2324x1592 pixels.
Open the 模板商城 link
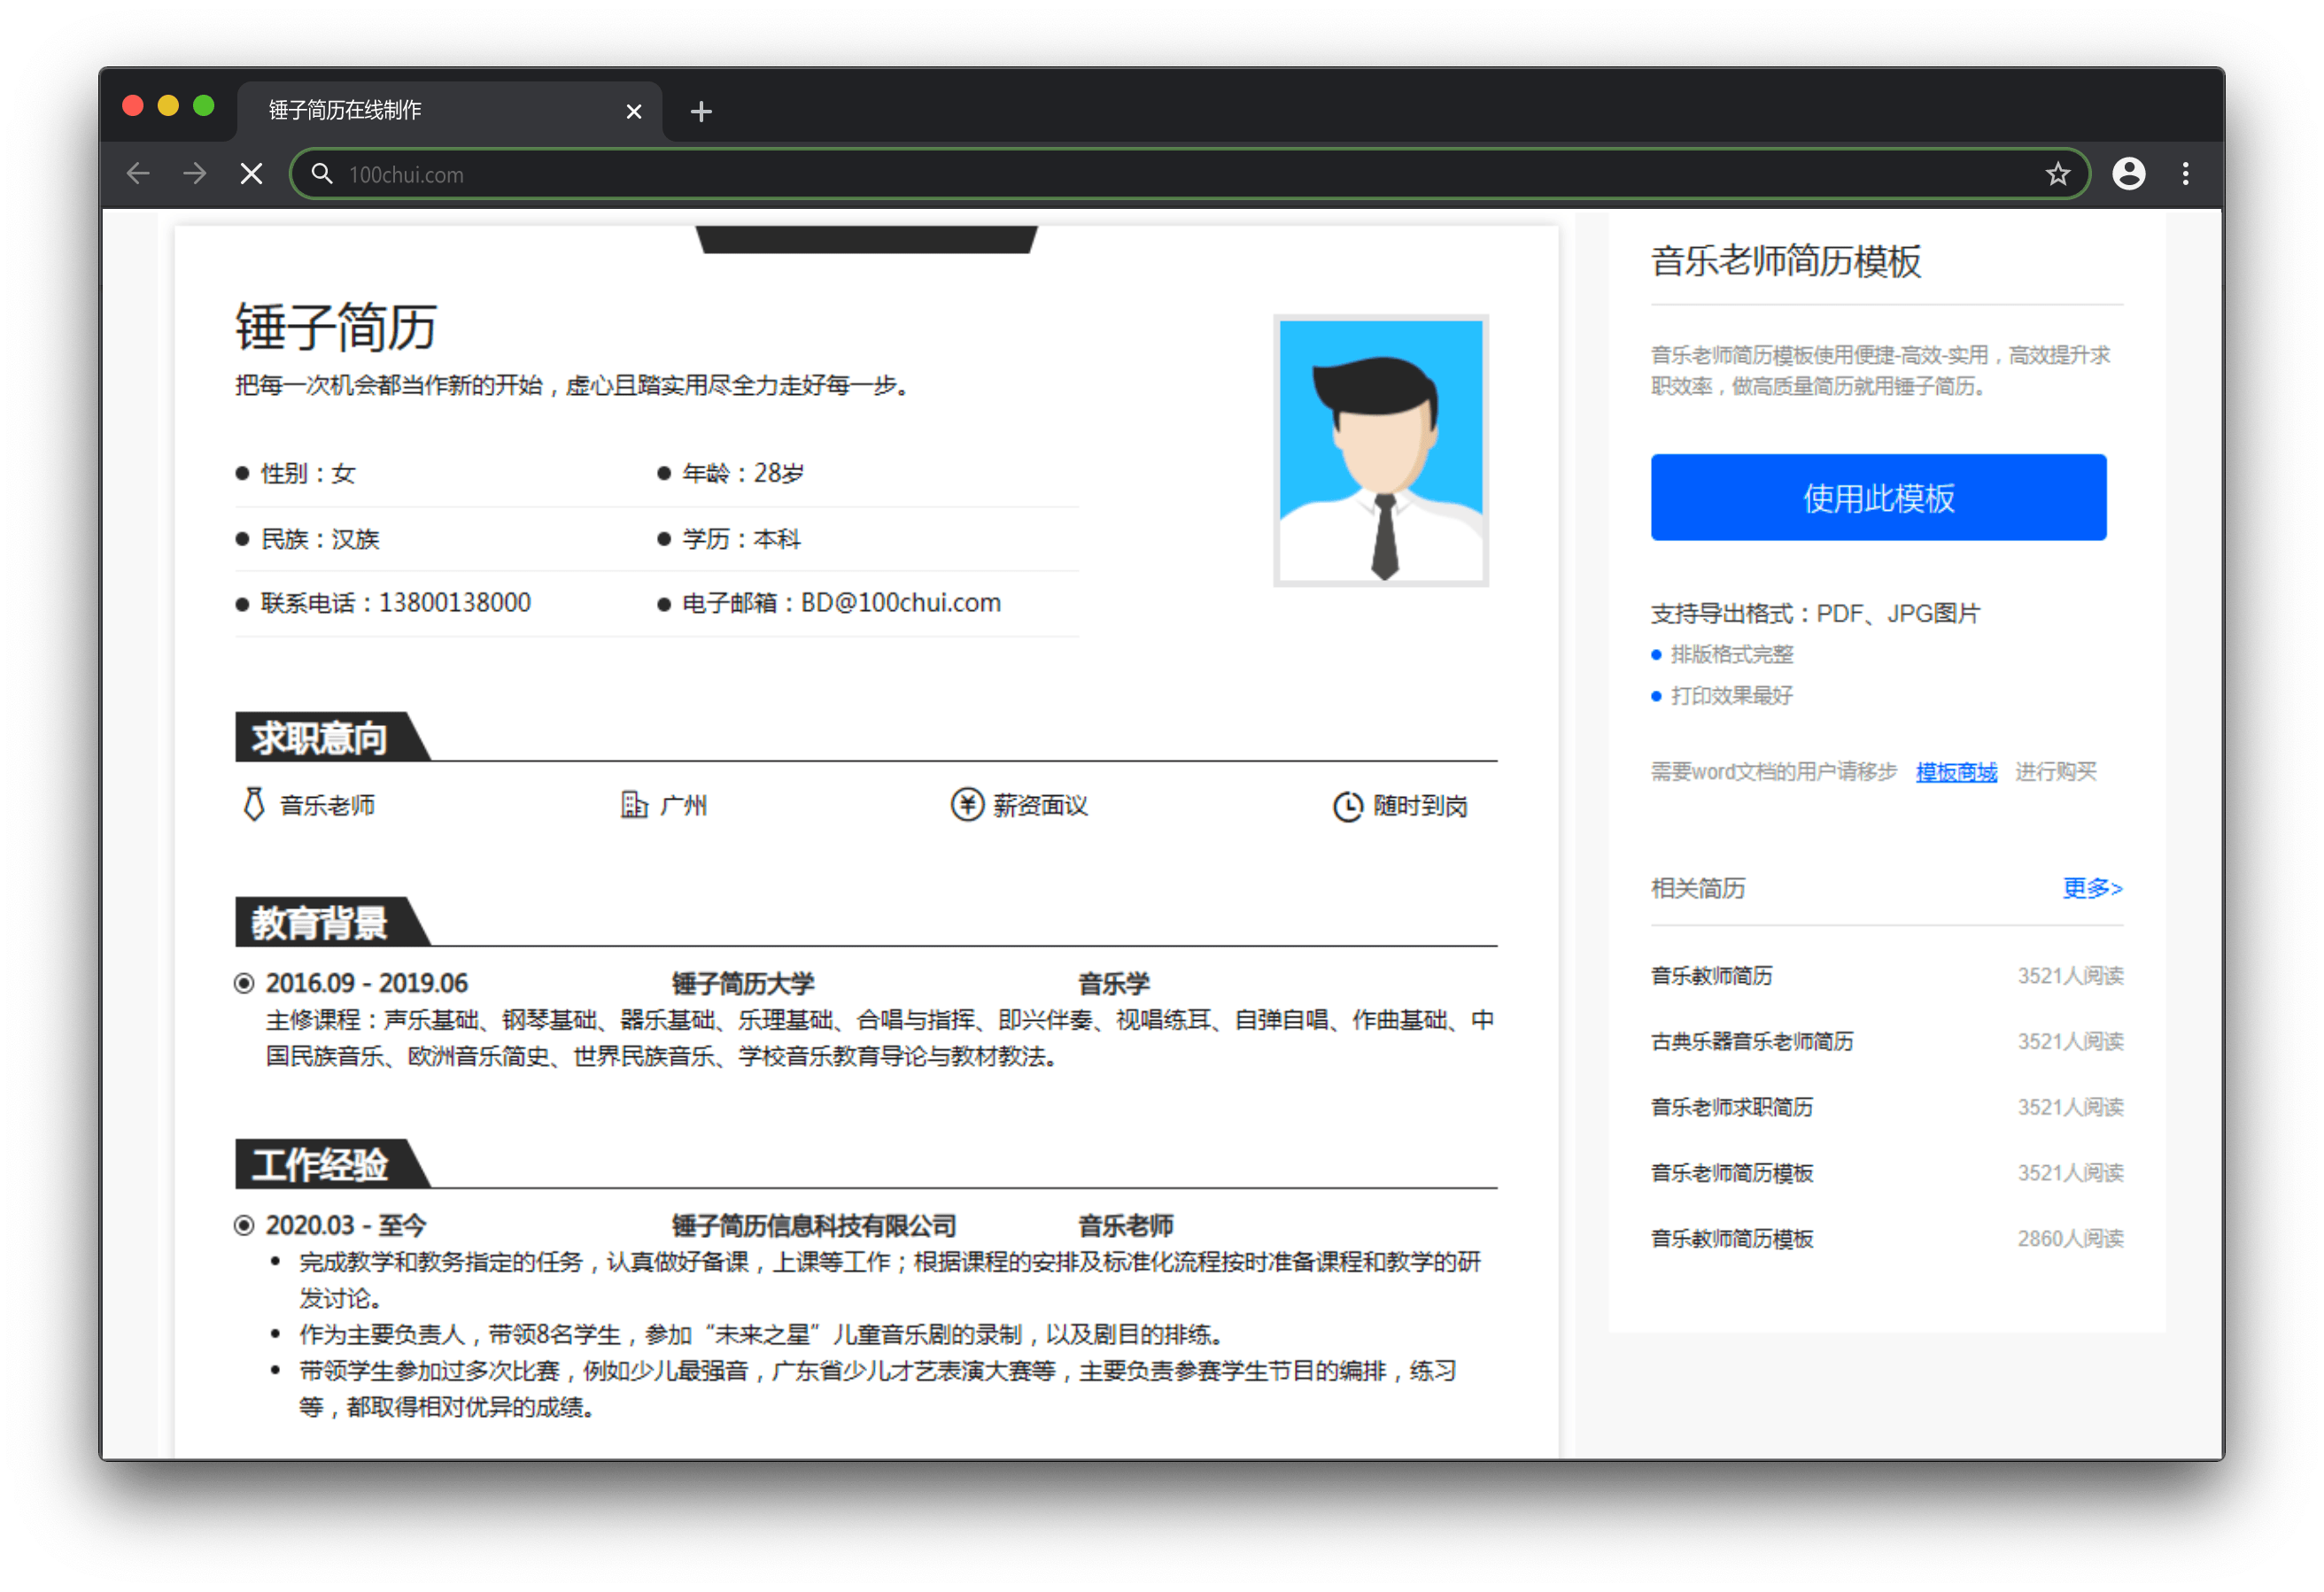1956,772
